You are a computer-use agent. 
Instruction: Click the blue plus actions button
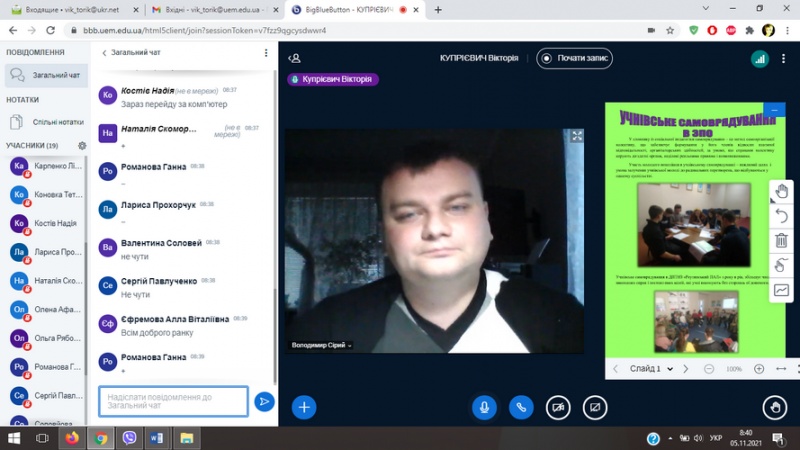pos(304,407)
